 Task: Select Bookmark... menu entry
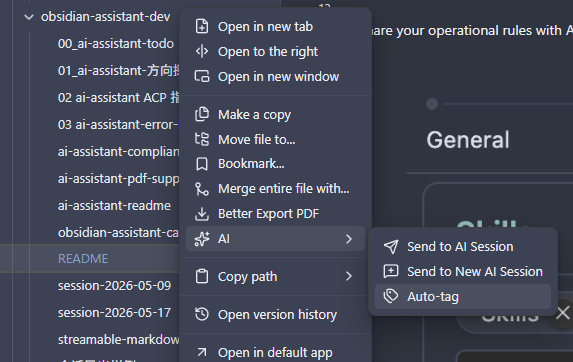(276, 164)
